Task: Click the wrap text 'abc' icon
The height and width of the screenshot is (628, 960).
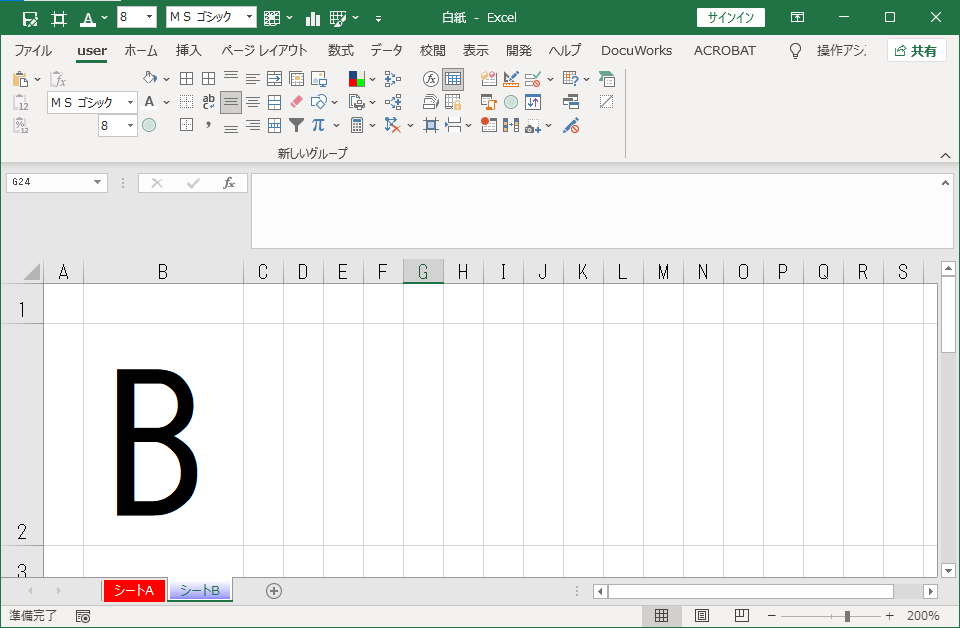Action: pos(209,102)
